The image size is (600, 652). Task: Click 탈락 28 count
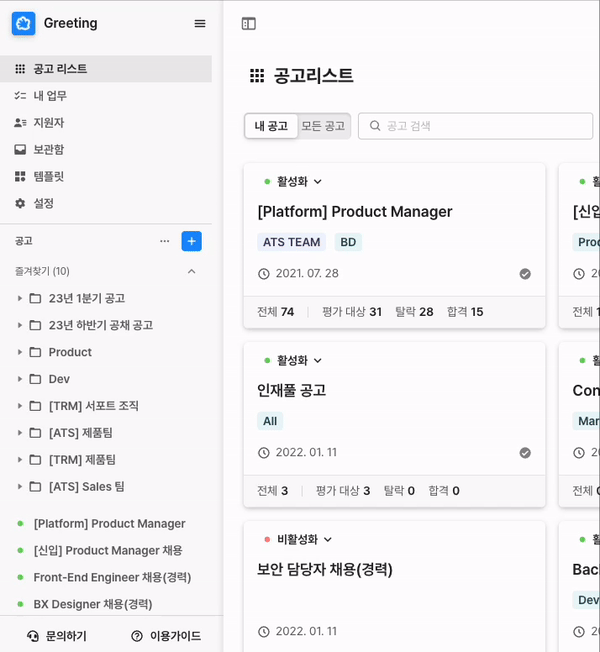(414, 312)
